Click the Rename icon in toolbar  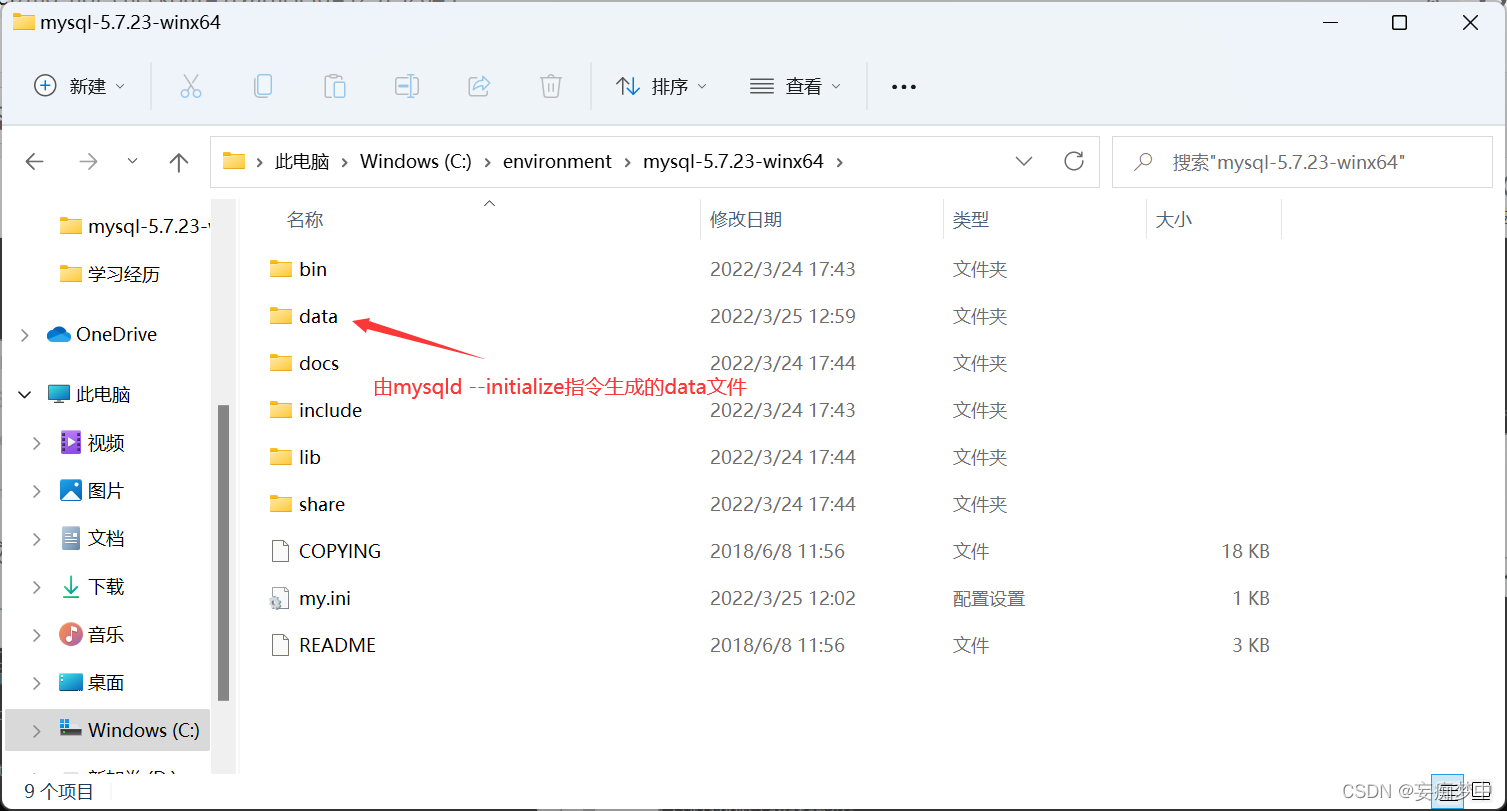407,86
